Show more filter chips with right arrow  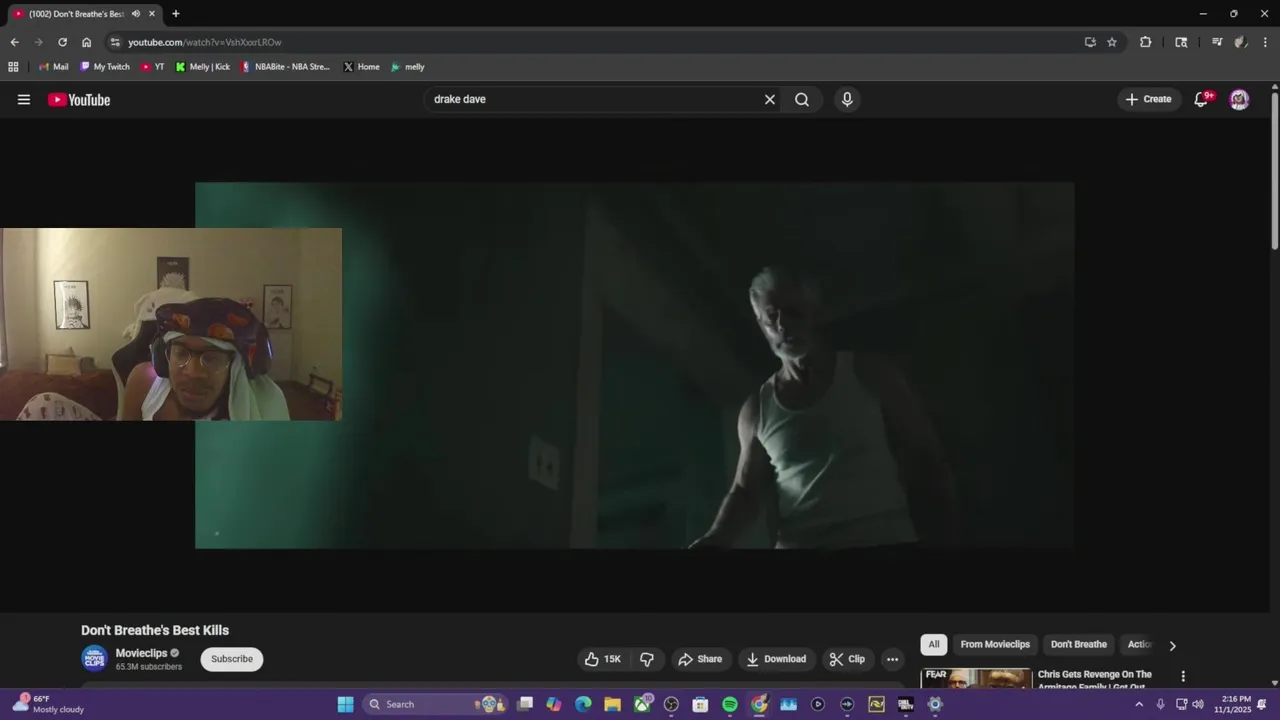click(1172, 645)
